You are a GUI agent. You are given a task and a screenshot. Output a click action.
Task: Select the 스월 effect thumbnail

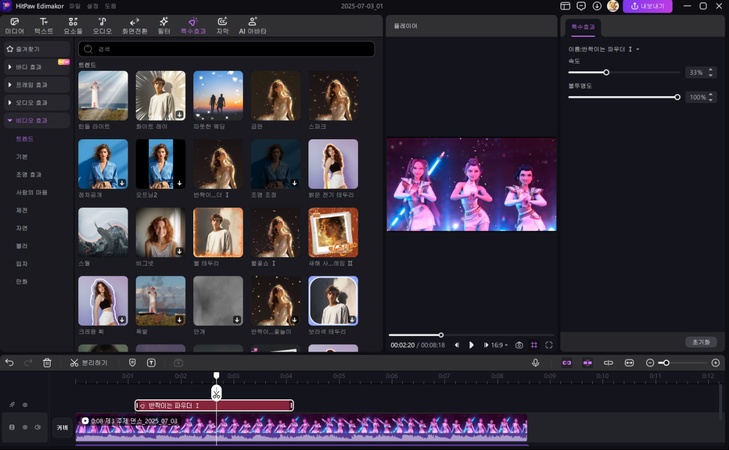pos(103,232)
